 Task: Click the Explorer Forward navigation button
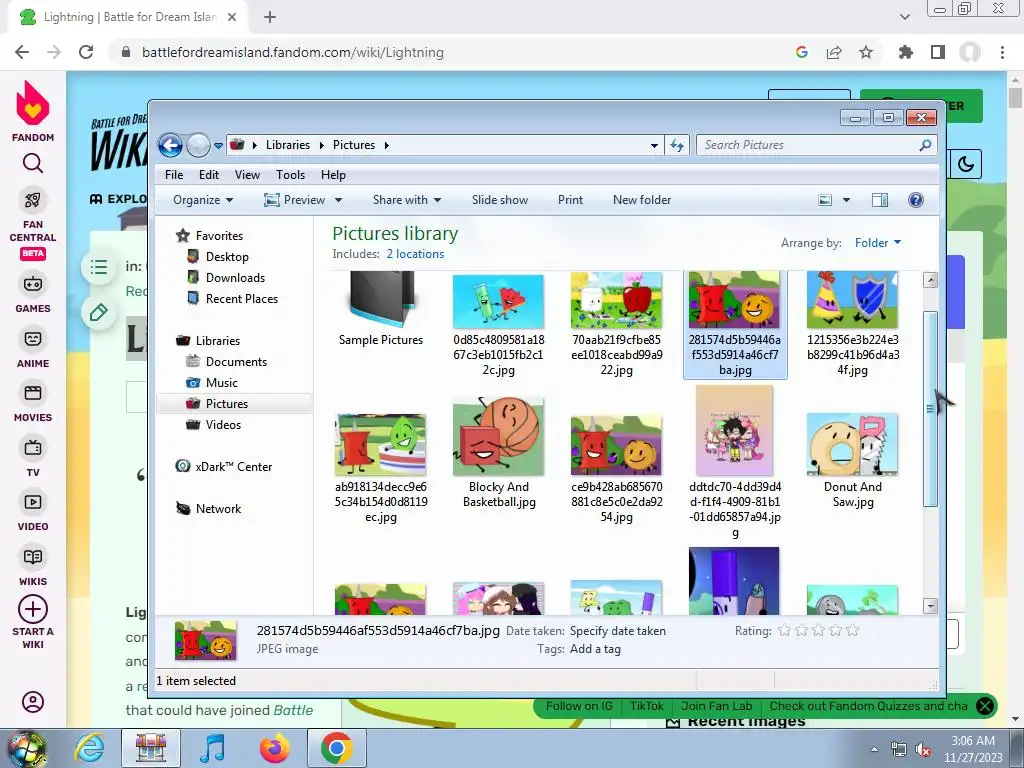coord(198,145)
